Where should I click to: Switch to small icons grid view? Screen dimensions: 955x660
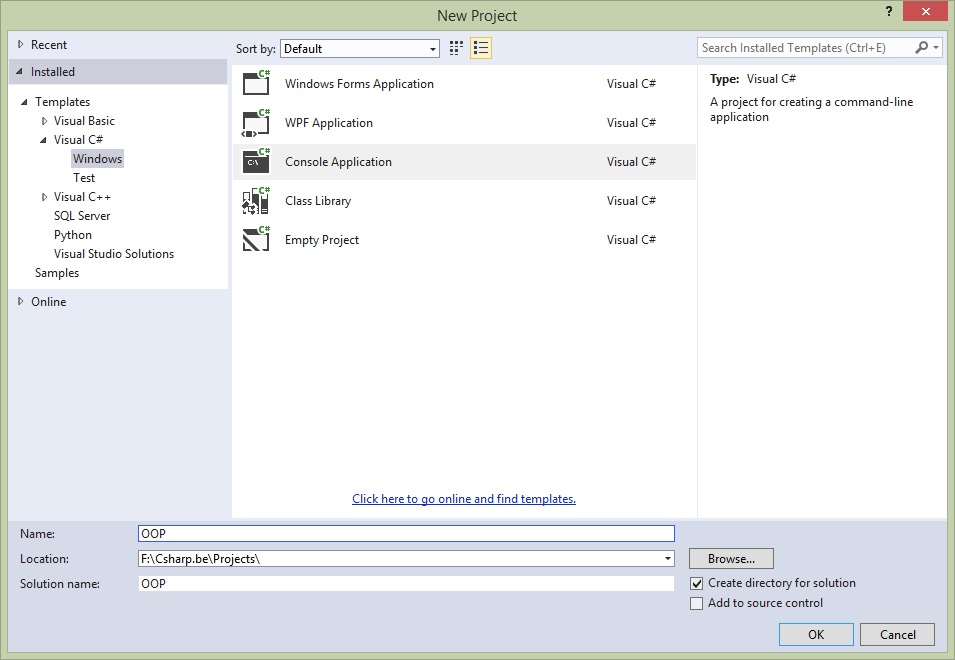(456, 48)
